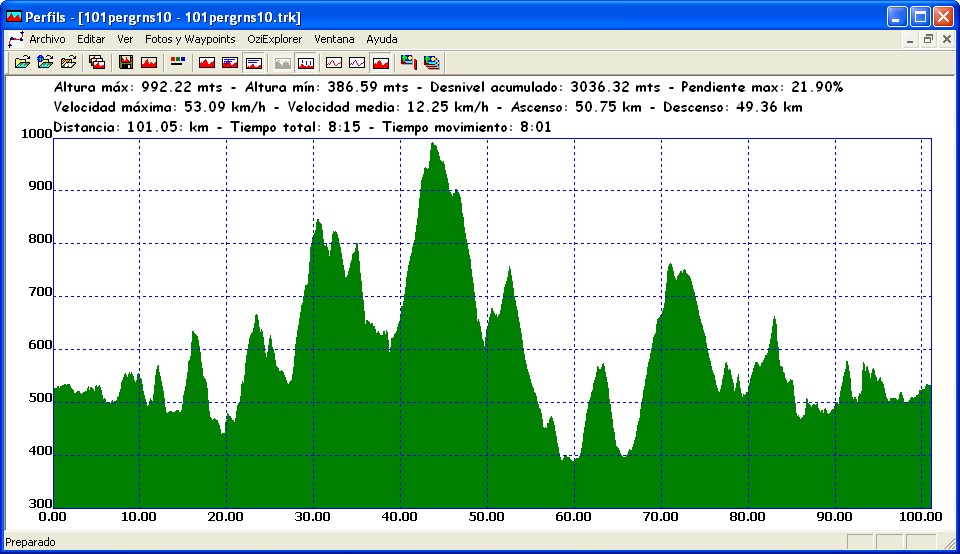Open the OziExplorer menu
Screen dimensions: 960x554
(x=274, y=39)
